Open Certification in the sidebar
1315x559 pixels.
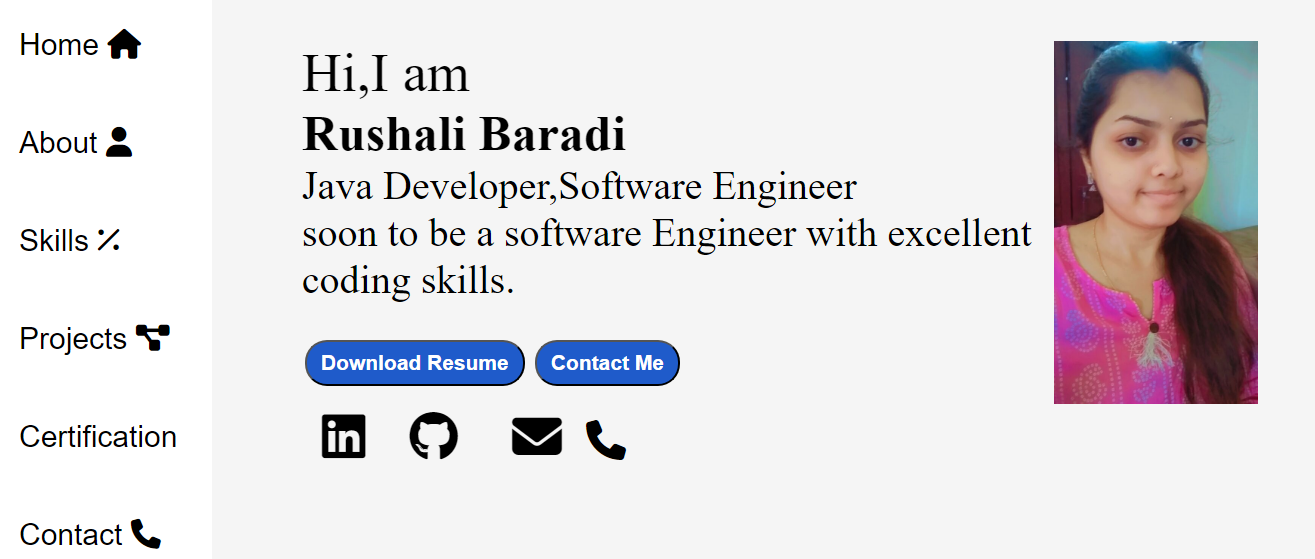(x=98, y=437)
